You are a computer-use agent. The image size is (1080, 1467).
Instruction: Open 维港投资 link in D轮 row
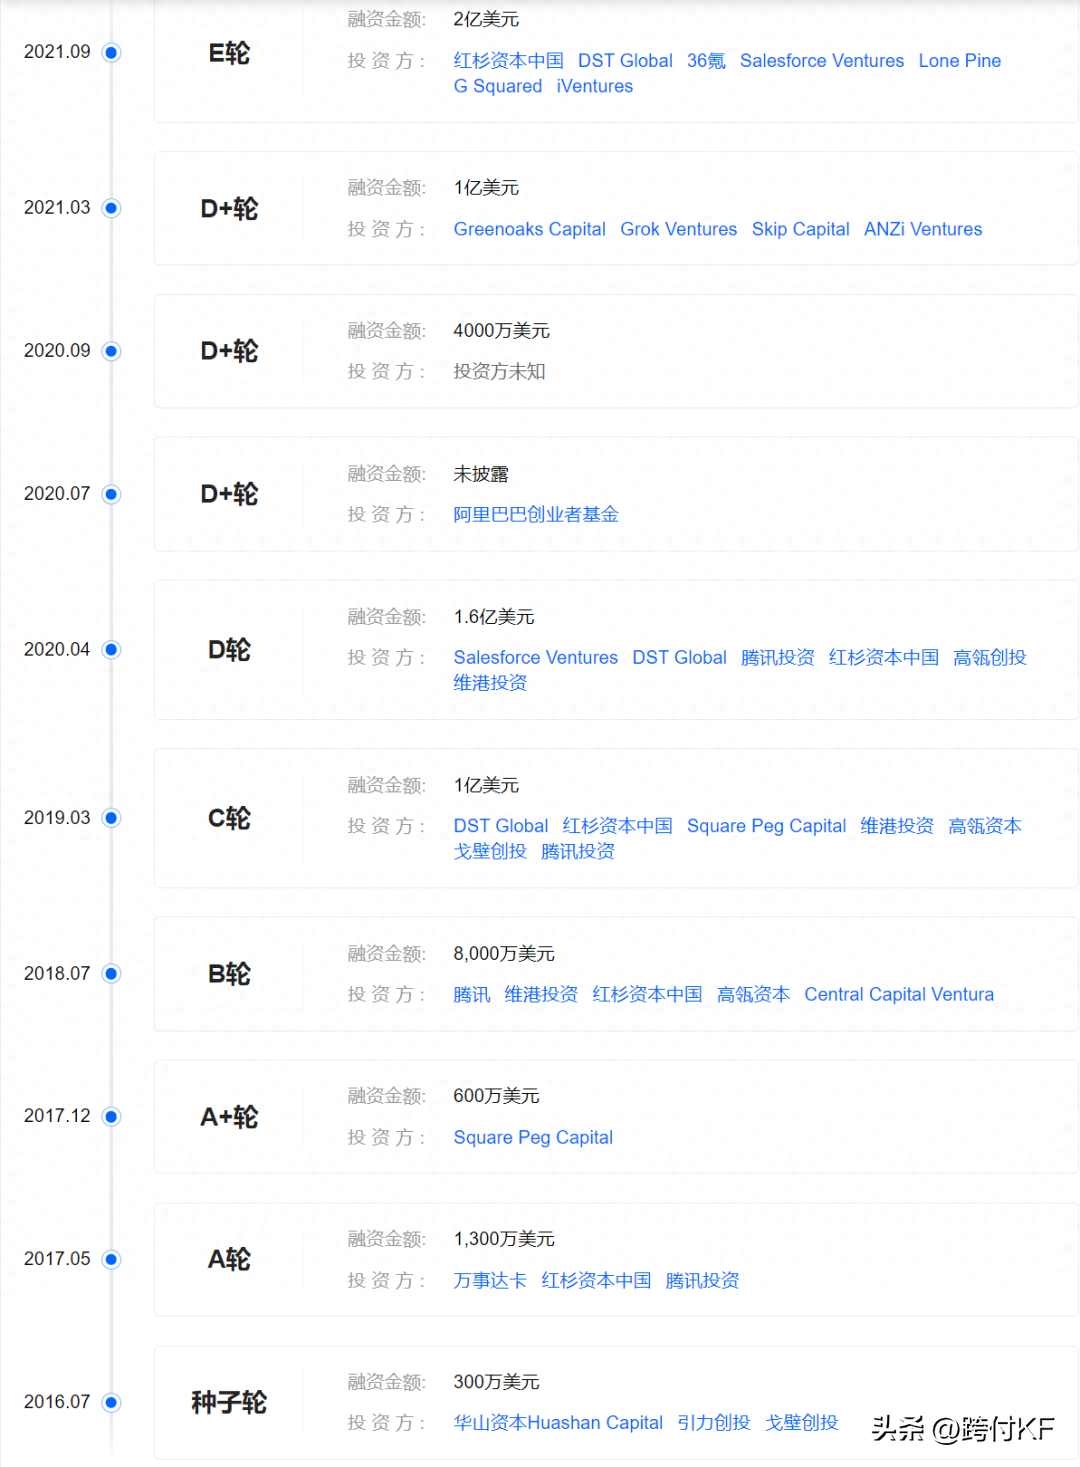[x=490, y=683]
